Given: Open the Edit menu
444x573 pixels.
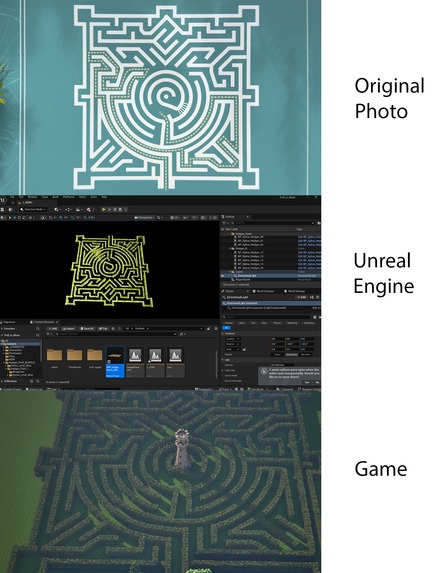Looking at the screenshot, I should point(21,197).
